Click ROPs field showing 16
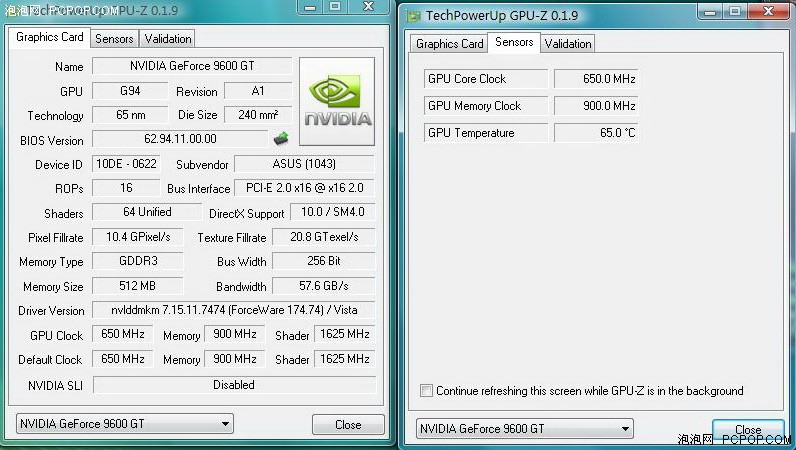The height and width of the screenshot is (450, 796). pyautogui.click(x=126, y=188)
